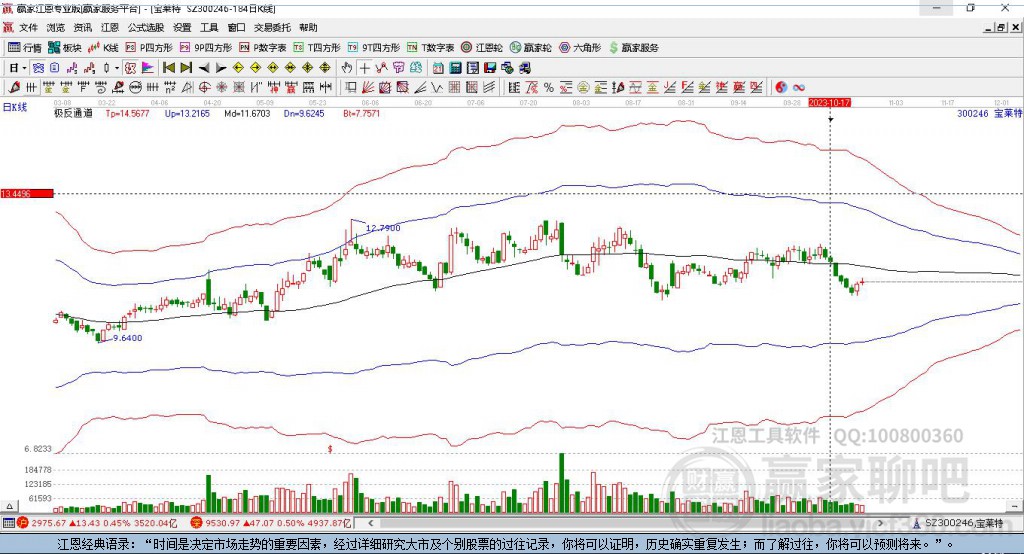Click the 12.7900 high price label
Viewport: 1024px width, 554px height.
383,228
